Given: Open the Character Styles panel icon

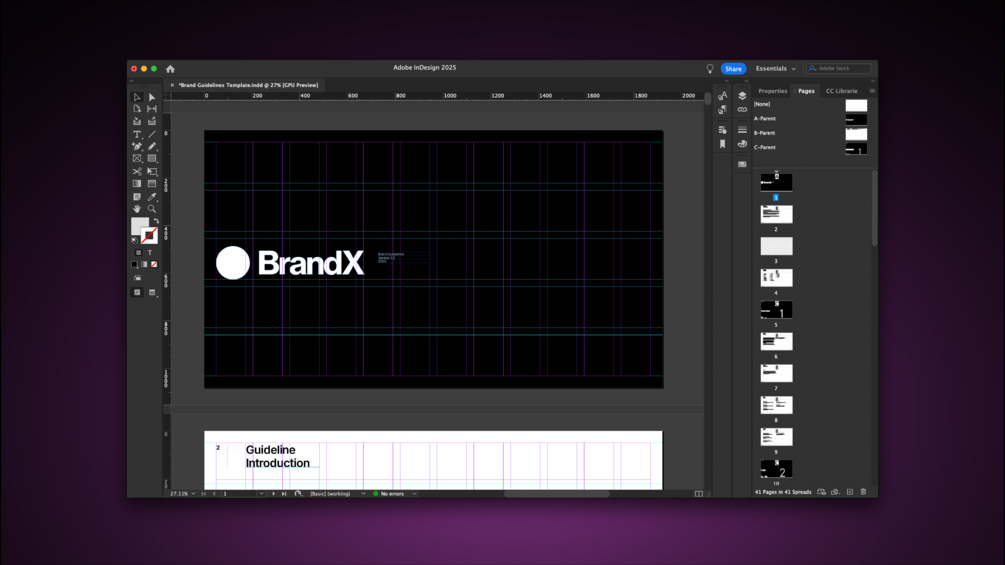Looking at the screenshot, I should click(x=722, y=96).
